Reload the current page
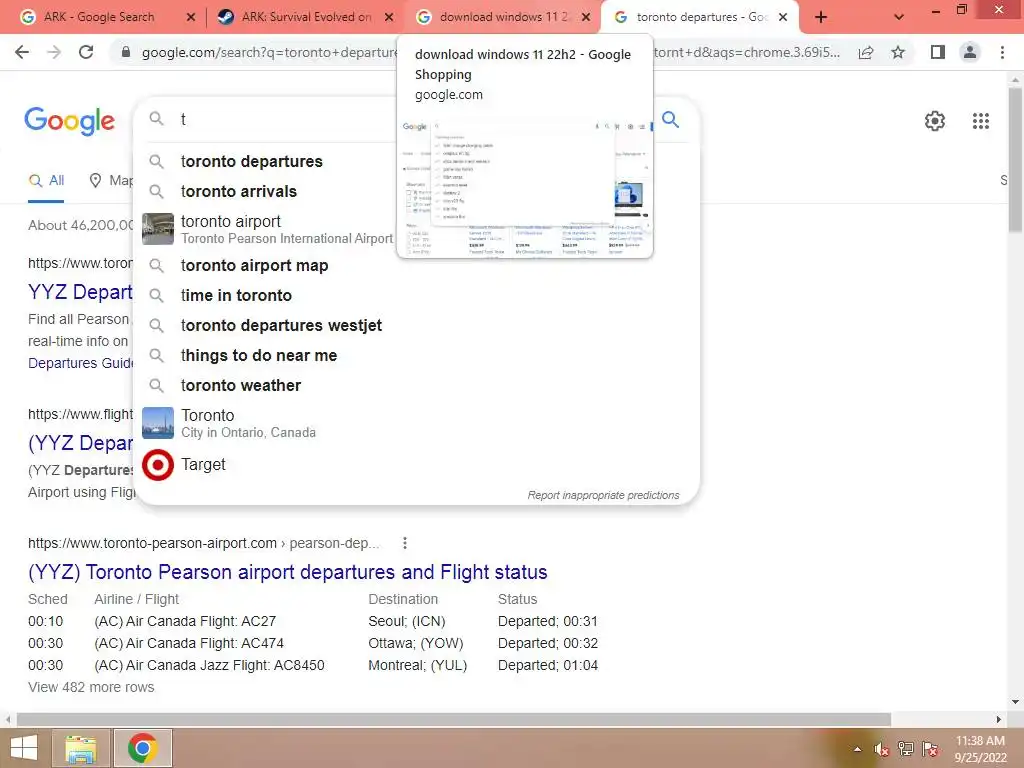 point(86,52)
